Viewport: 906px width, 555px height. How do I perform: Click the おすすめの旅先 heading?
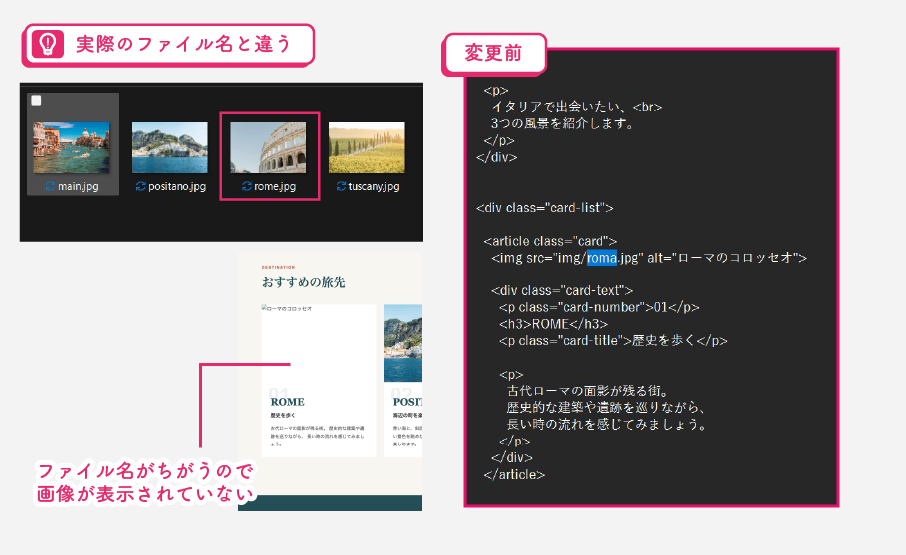click(x=303, y=282)
